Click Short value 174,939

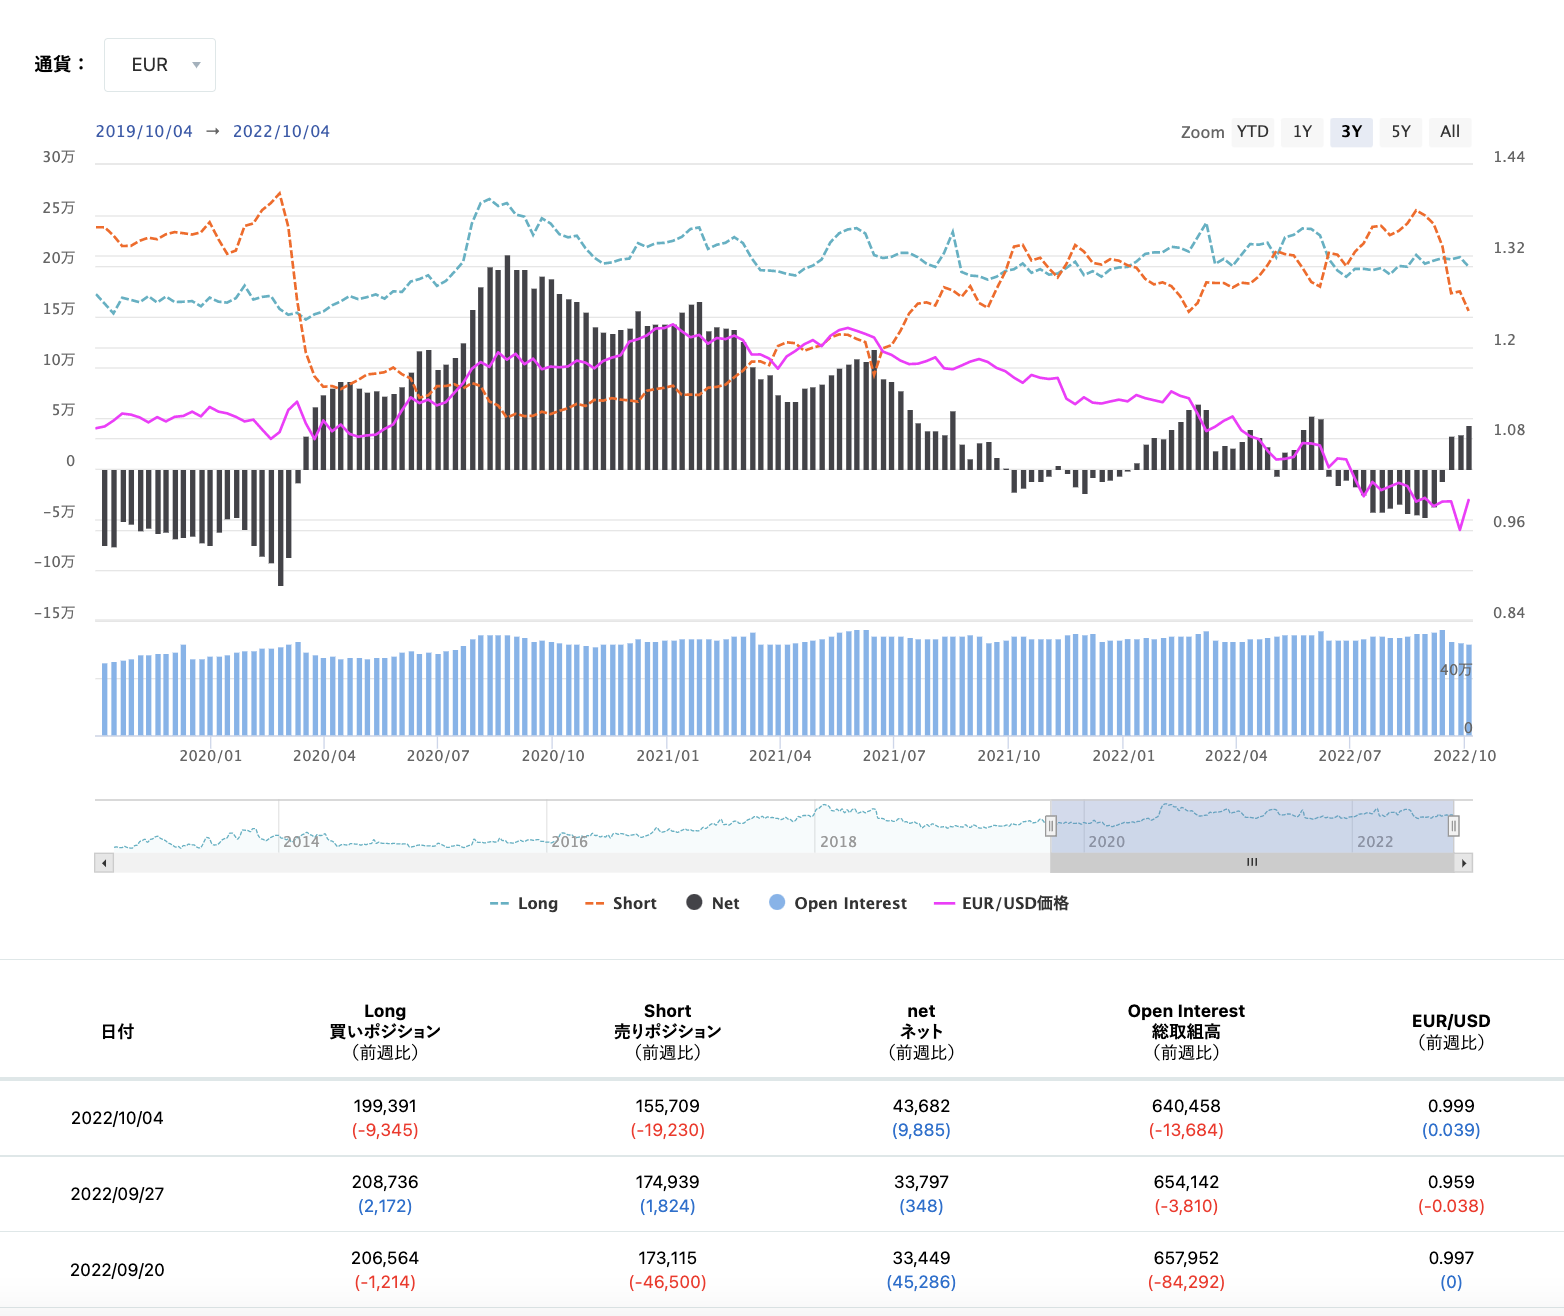click(668, 1182)
